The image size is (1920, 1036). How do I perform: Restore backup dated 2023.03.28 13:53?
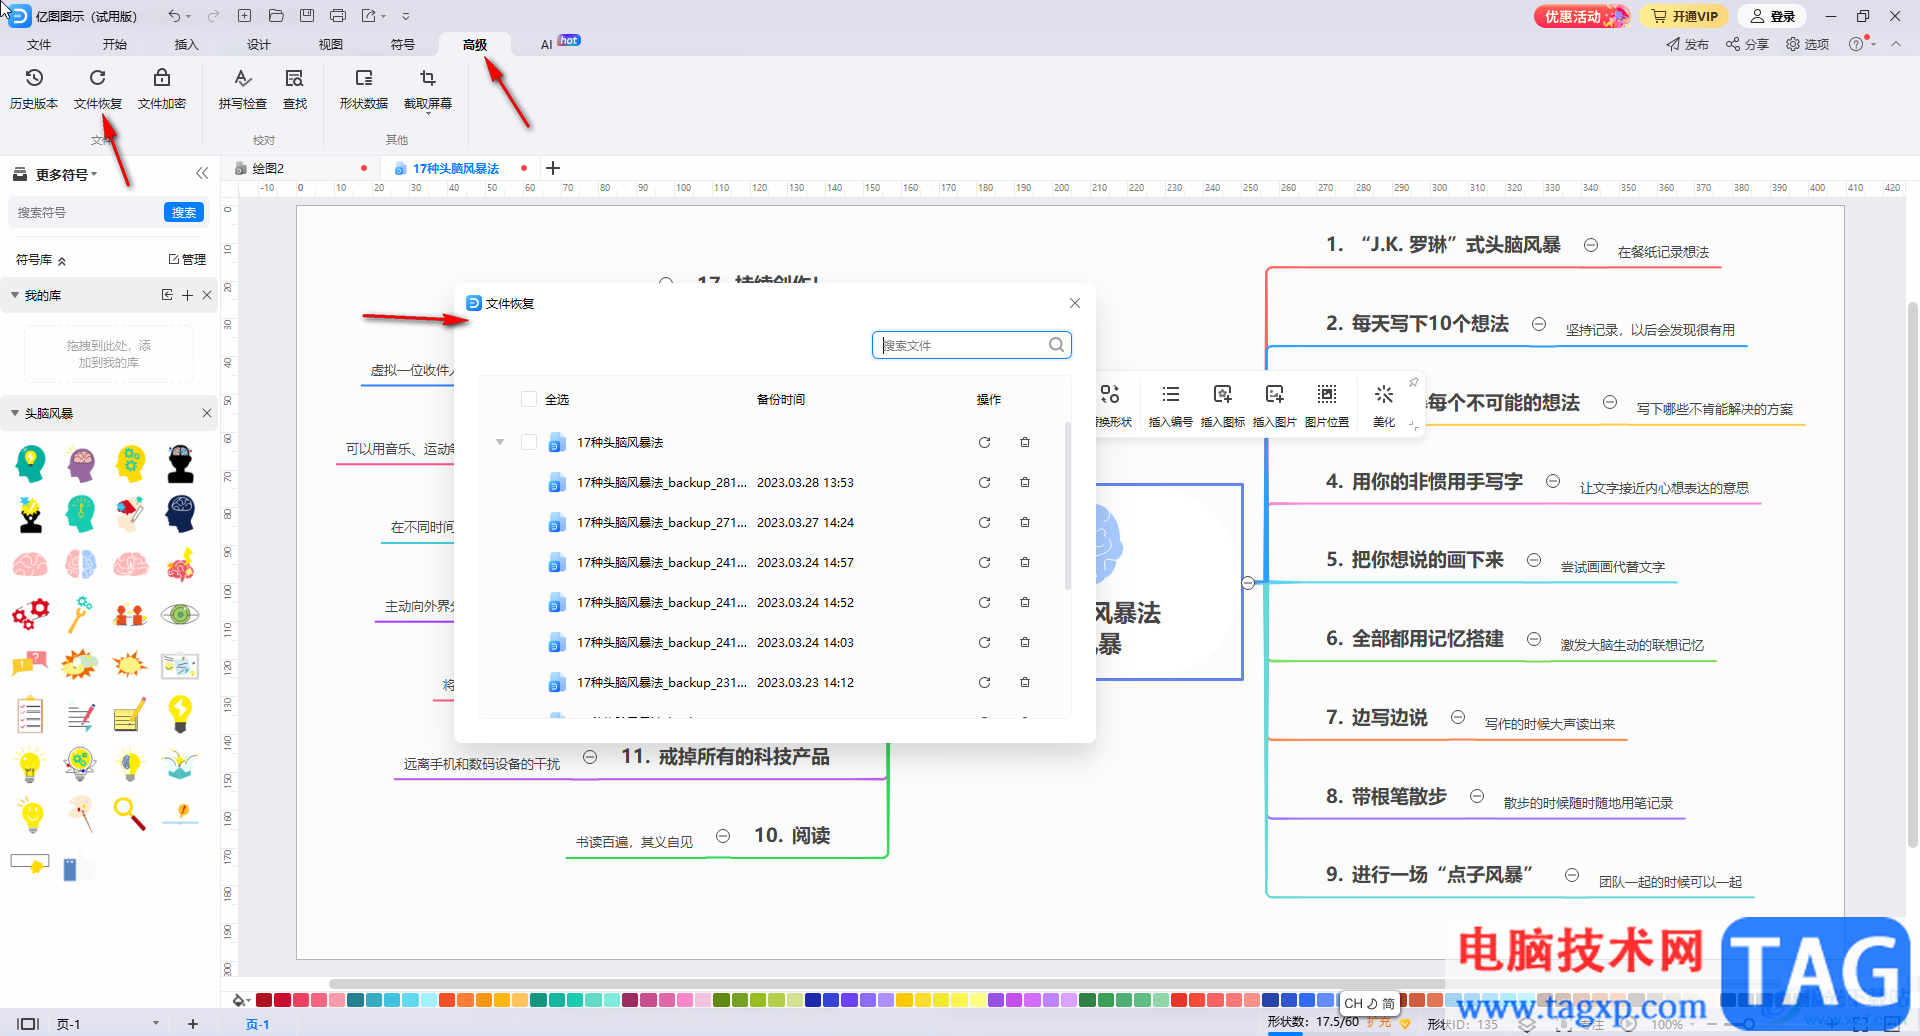[x=984, y=482]
